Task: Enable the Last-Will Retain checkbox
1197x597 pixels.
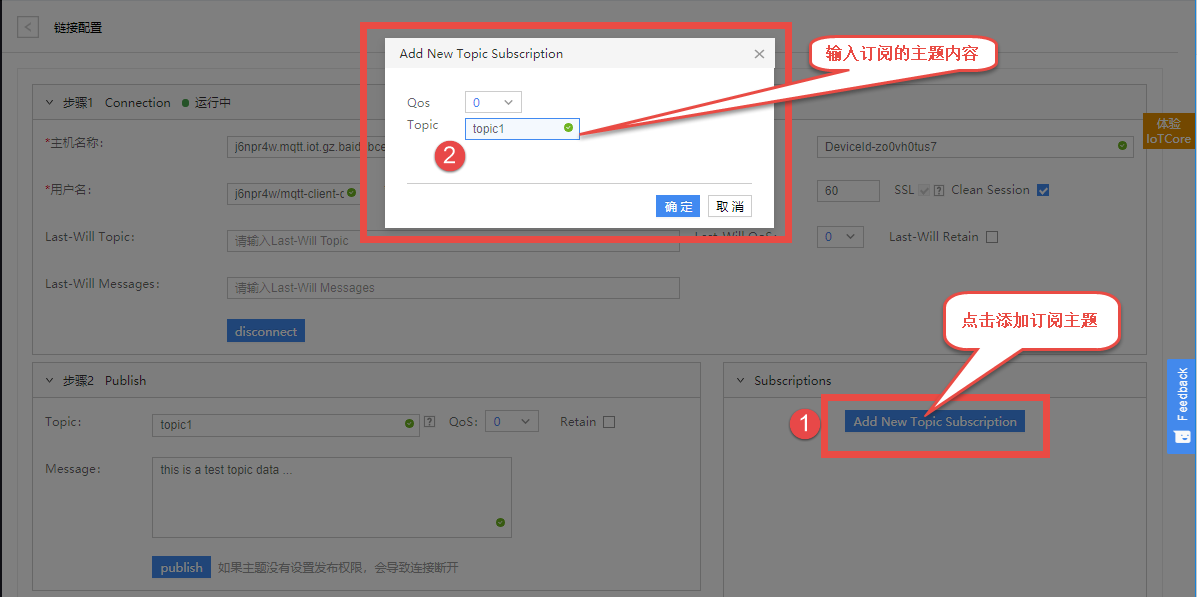Action: point(991,236)
